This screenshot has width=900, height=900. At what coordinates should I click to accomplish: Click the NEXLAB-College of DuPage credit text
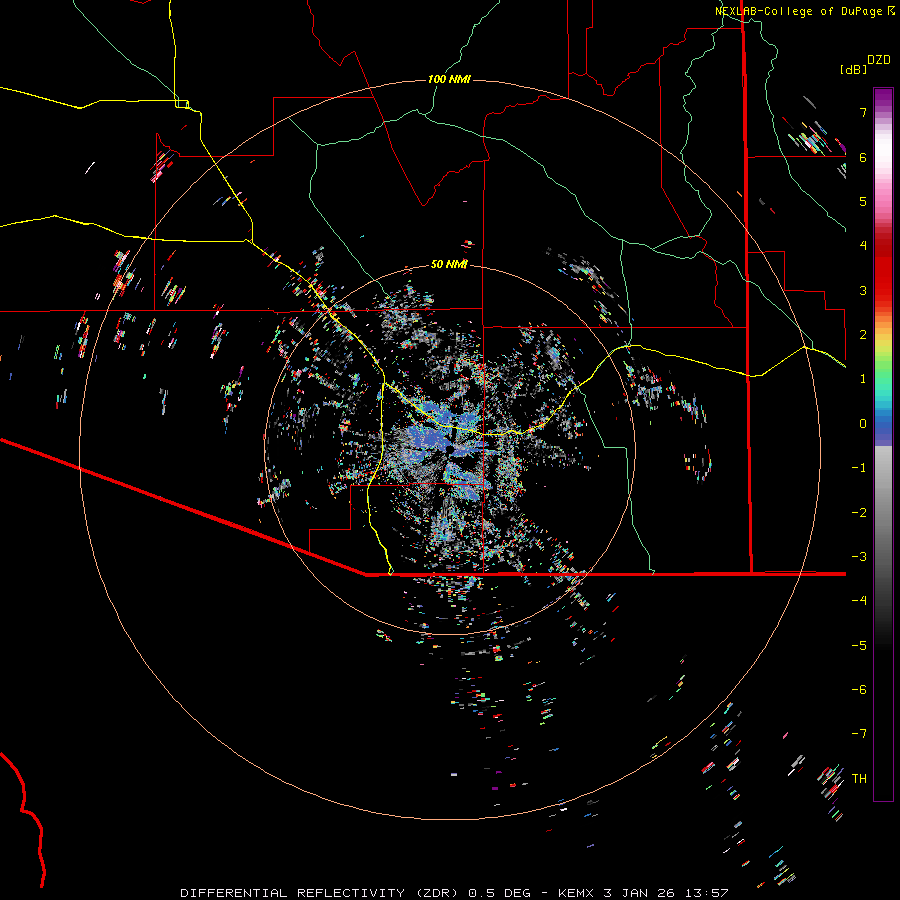(799, 11)
